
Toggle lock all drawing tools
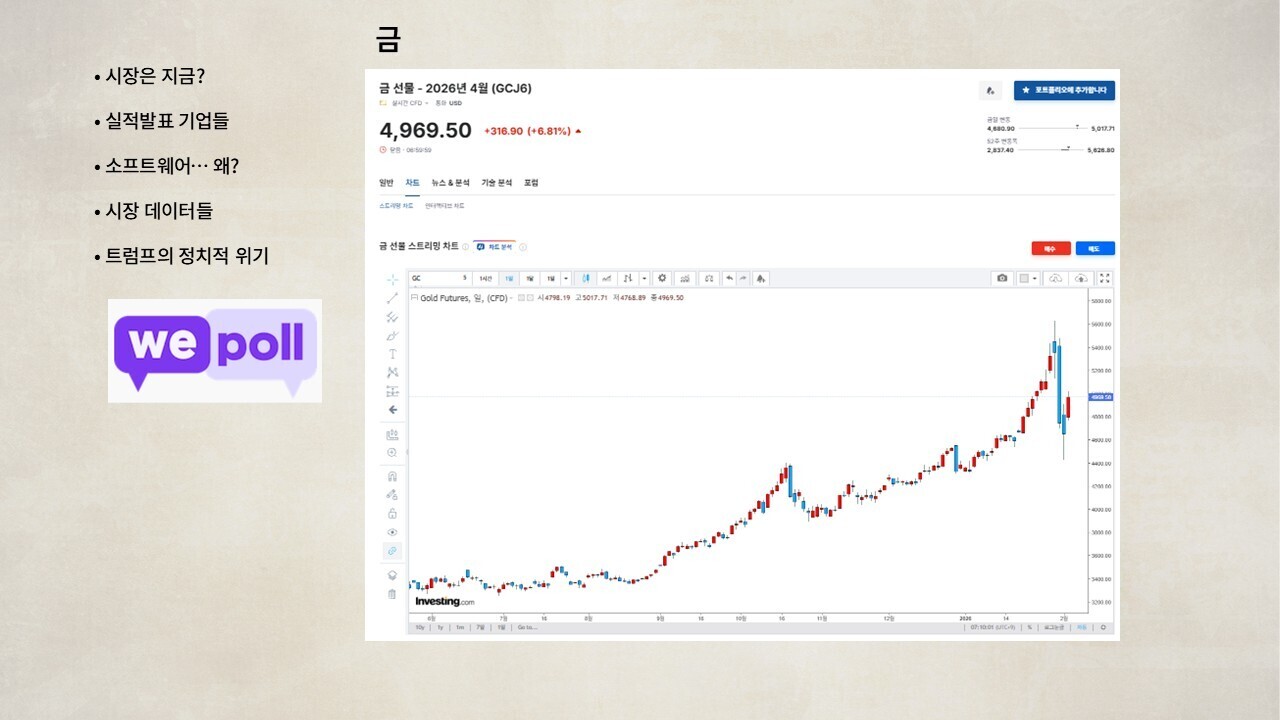(393, 513)
